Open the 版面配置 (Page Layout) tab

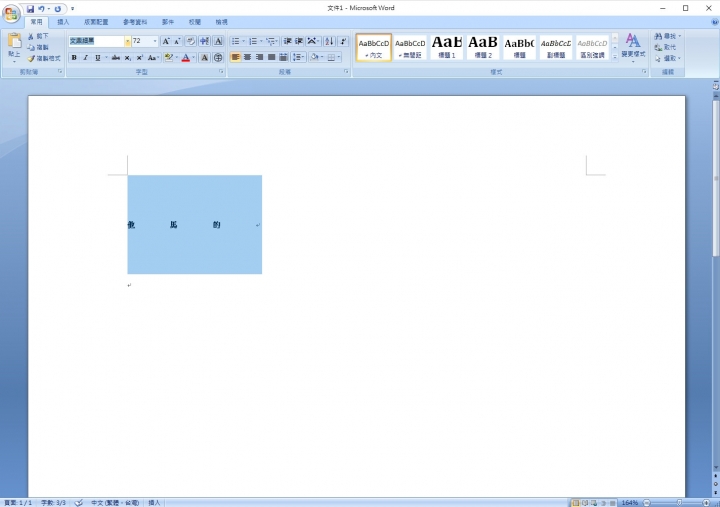click(96, 22)
